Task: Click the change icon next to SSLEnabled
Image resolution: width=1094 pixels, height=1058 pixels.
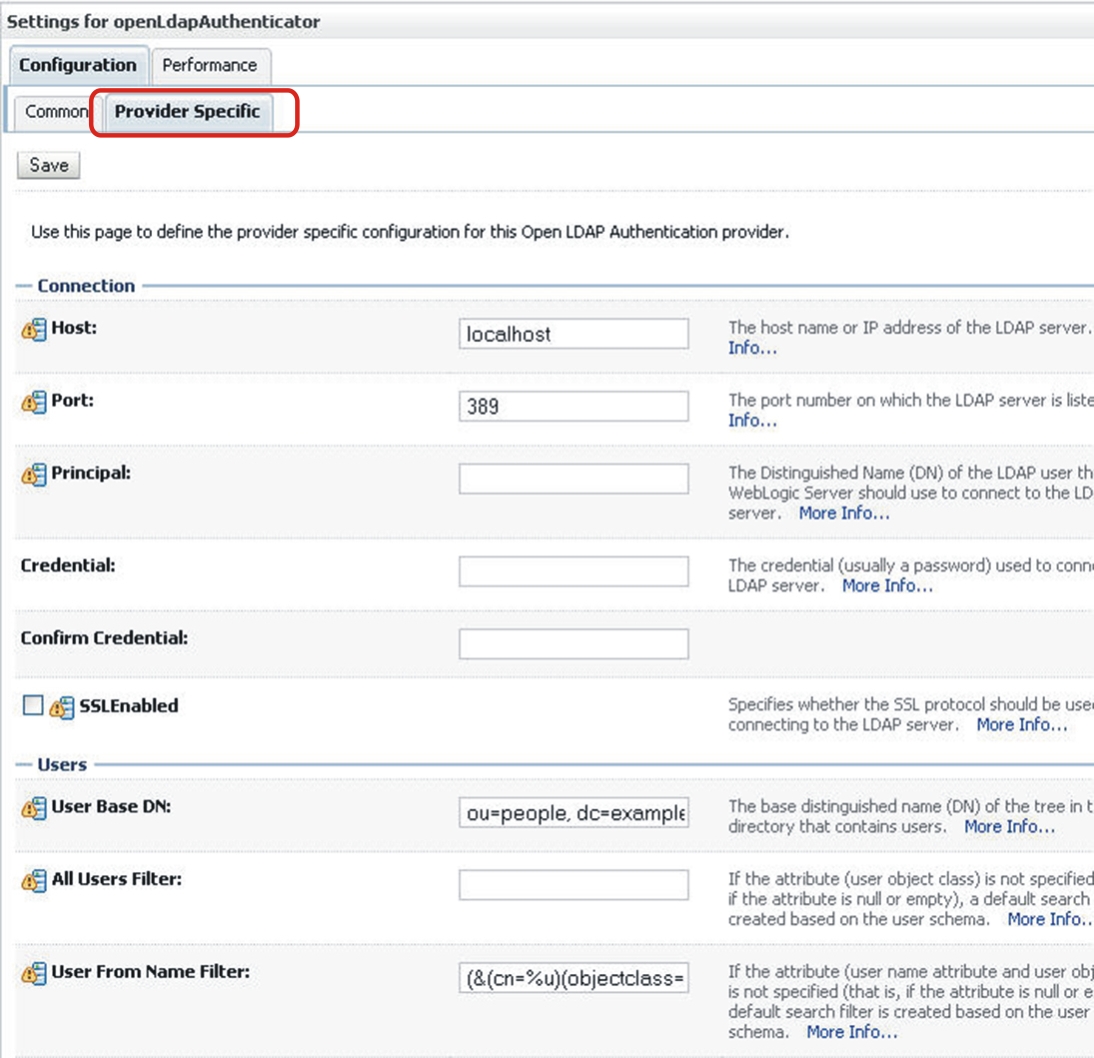Action: tap(61, 707)
